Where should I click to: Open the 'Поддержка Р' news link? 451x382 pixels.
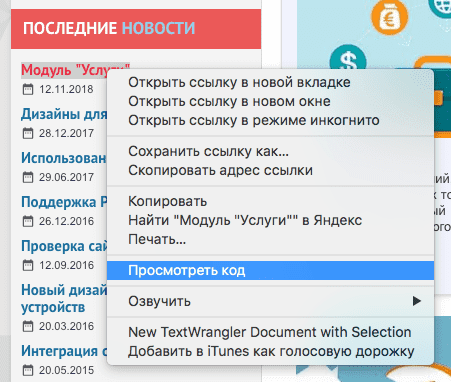pyautogui.click(x=64, y=202)
